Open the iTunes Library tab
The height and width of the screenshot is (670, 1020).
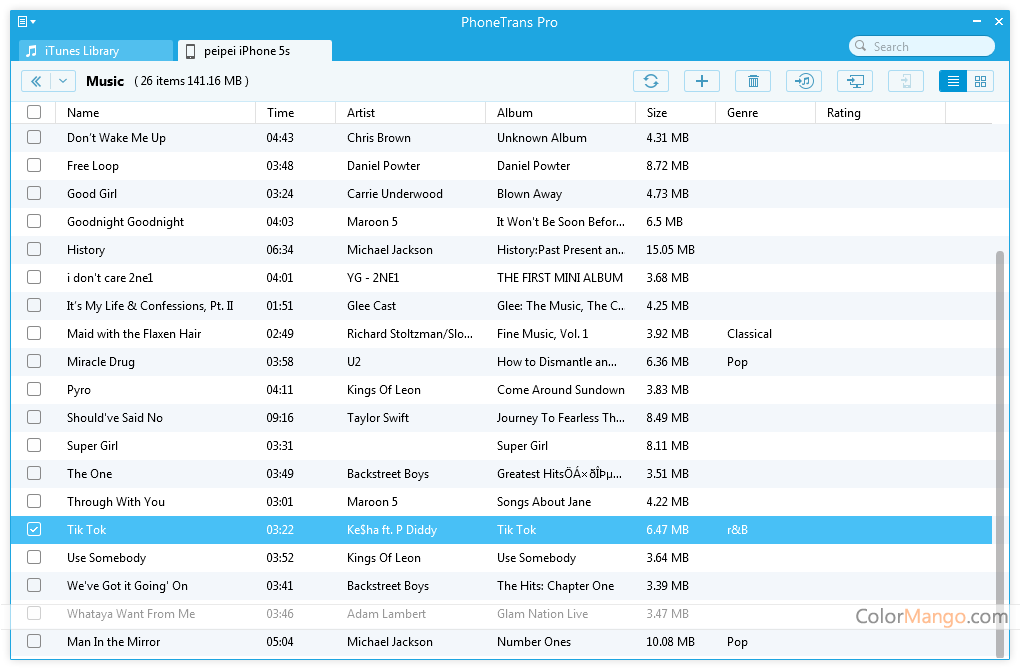pyautogui.click(x=96, y=51)
